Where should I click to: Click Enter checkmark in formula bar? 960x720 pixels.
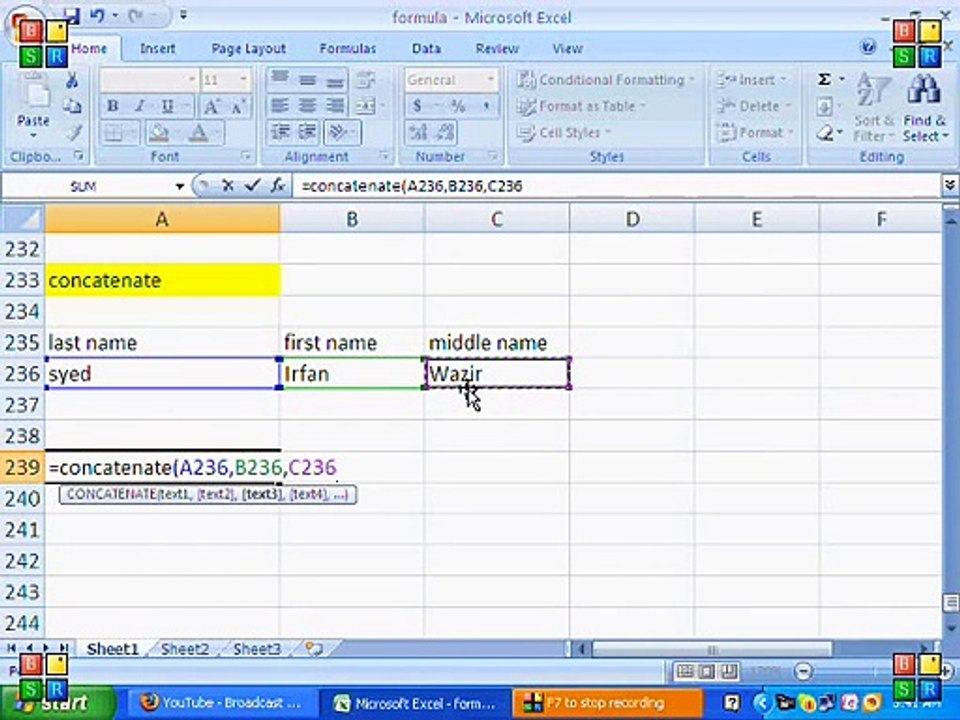252,186
